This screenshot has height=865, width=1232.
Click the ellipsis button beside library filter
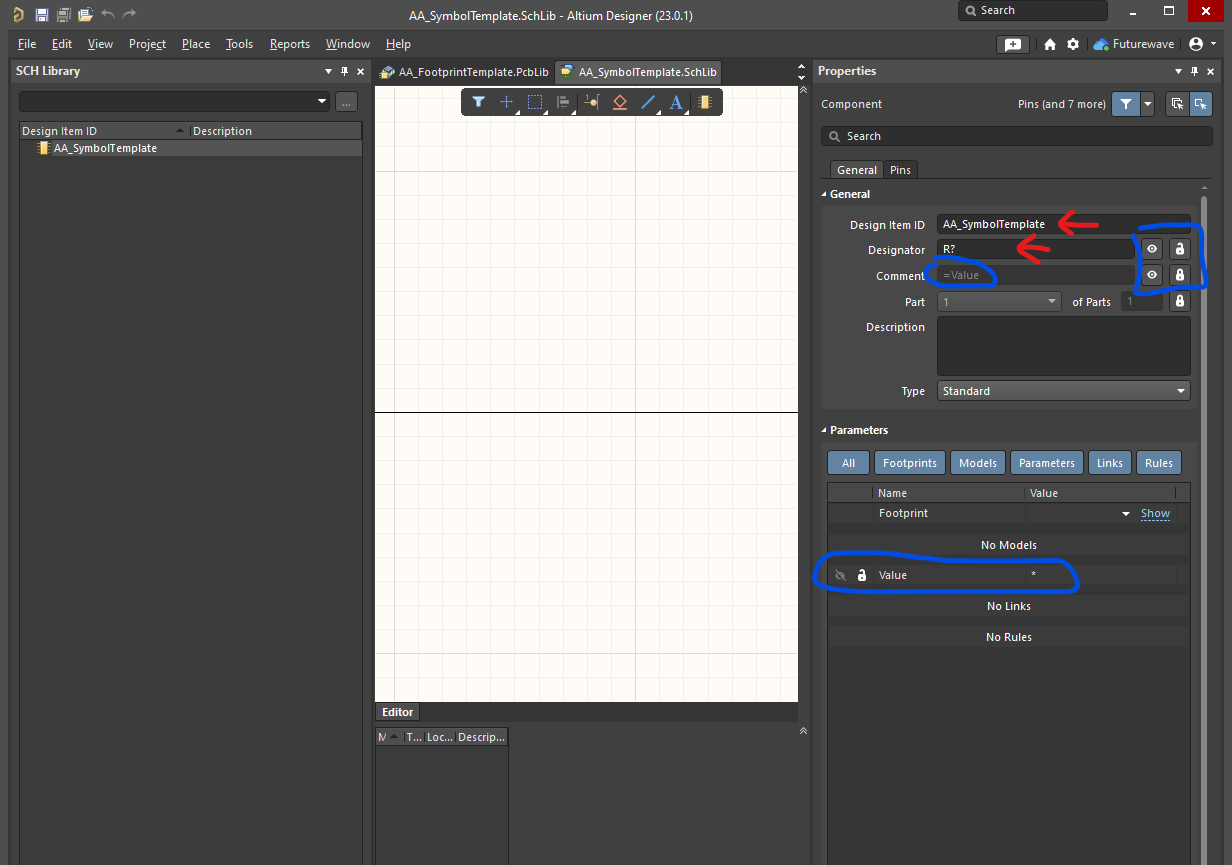click(346, 101)
